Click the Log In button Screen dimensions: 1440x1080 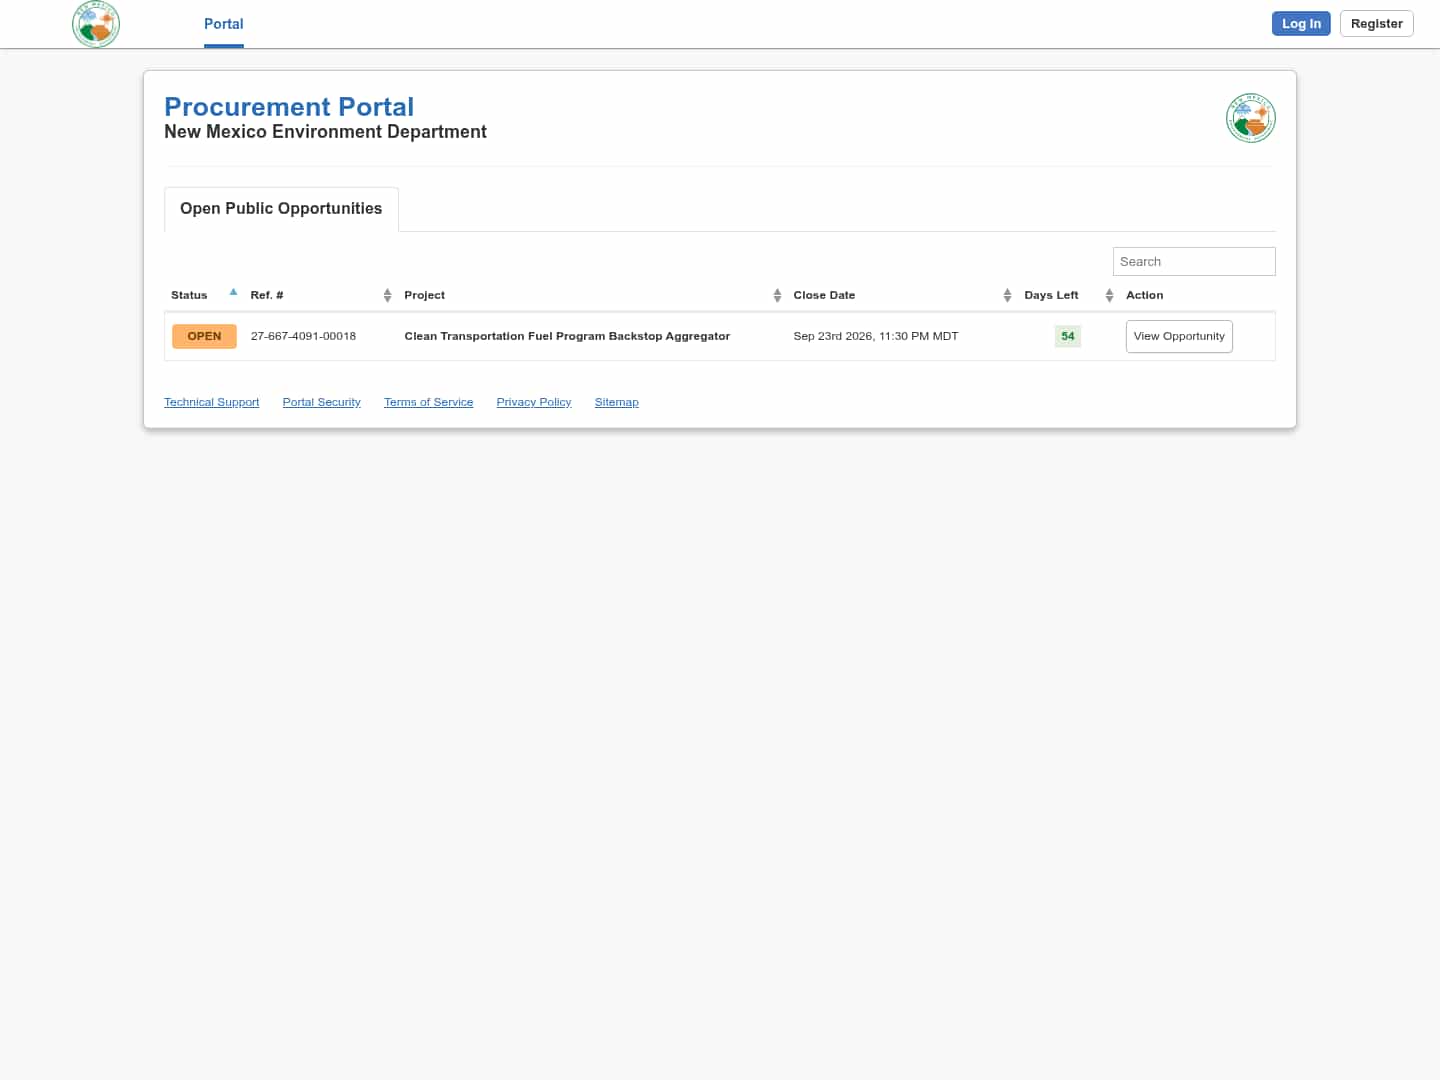1301,24
